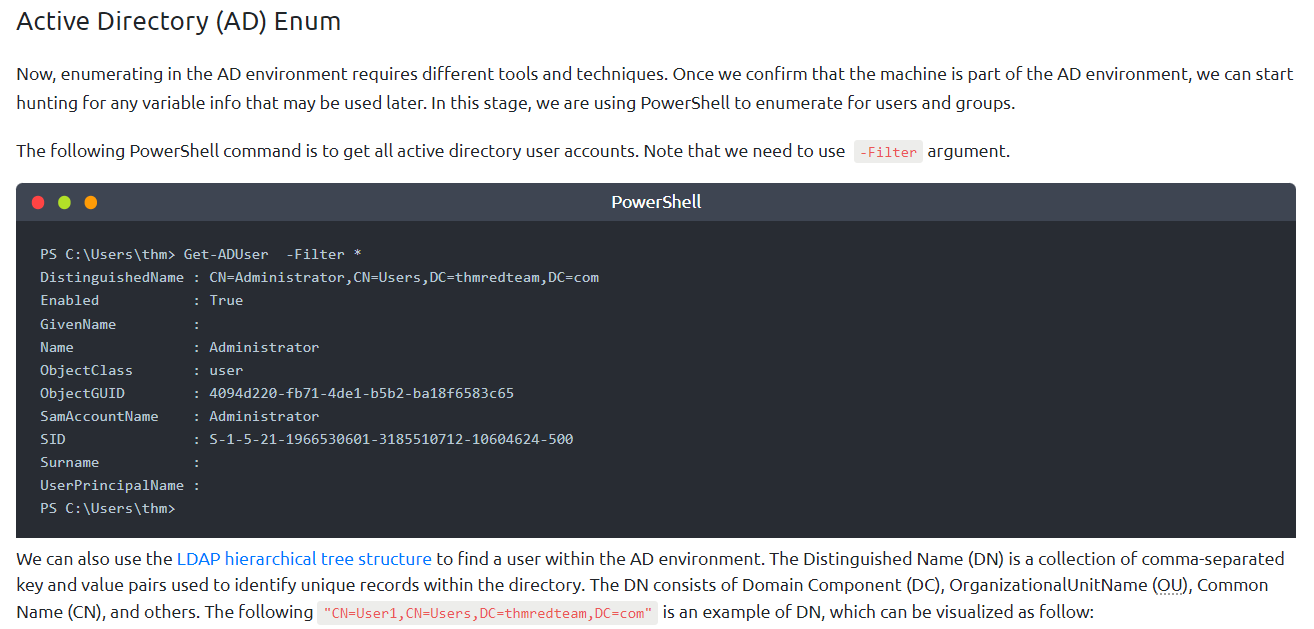Click the DistinguishedName value in the terminal
Image resolution: width=1314 pixels, height=629 pixels.
[x=403, y=277]
